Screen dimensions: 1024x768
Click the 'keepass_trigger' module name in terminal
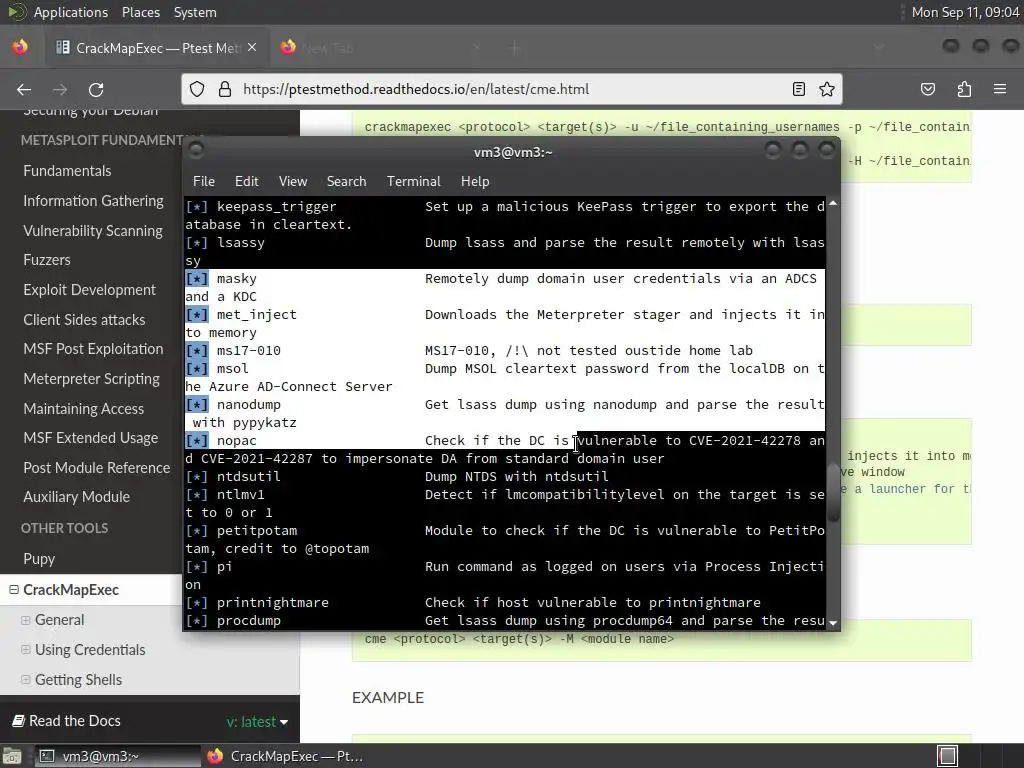coord(276,207)
